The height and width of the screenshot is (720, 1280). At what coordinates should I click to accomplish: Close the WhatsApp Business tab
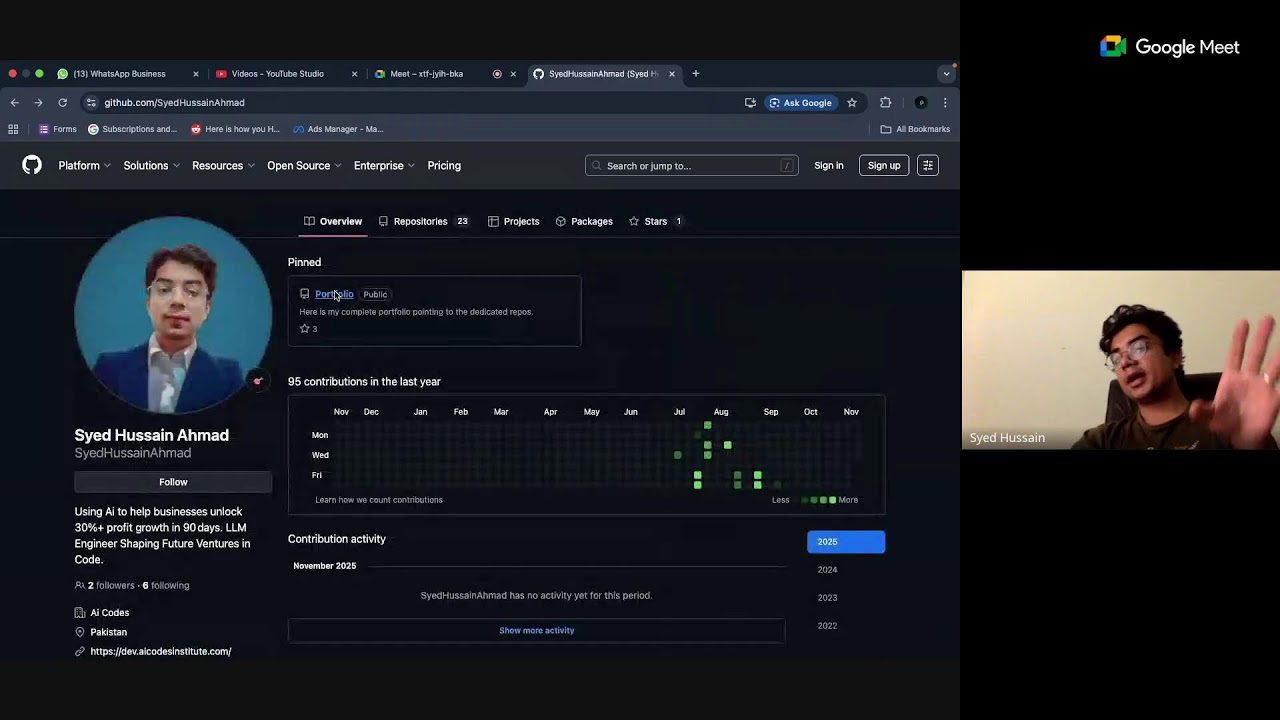[x=196, y=74]
